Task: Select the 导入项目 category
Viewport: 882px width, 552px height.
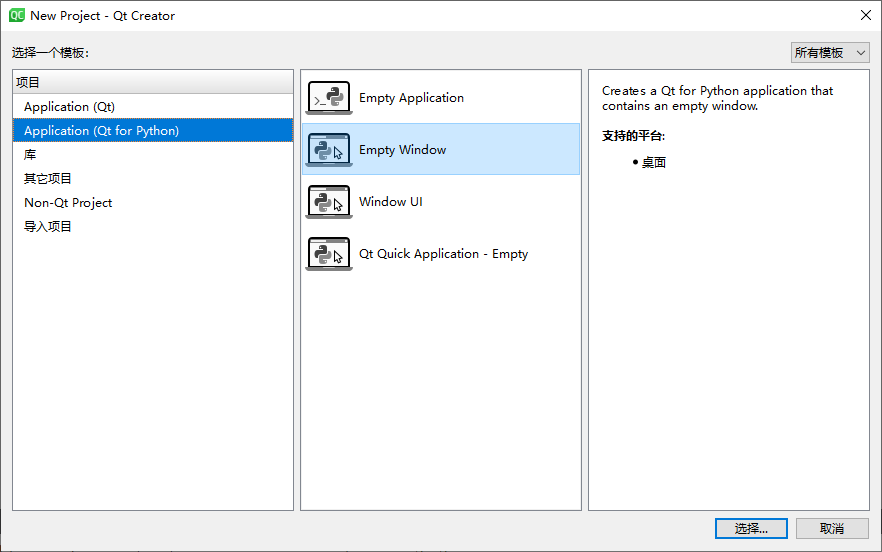Action: coord(153,226)
